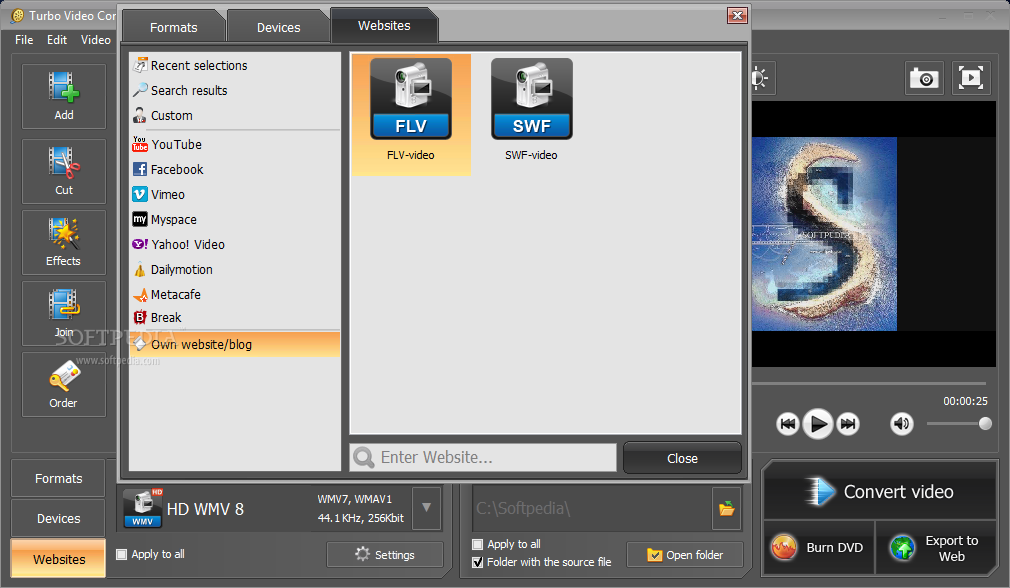Click the HD WMV 8 format icon
This screenshot has height=588, width=1010.
pyautogui.click(x=143, y=508)
